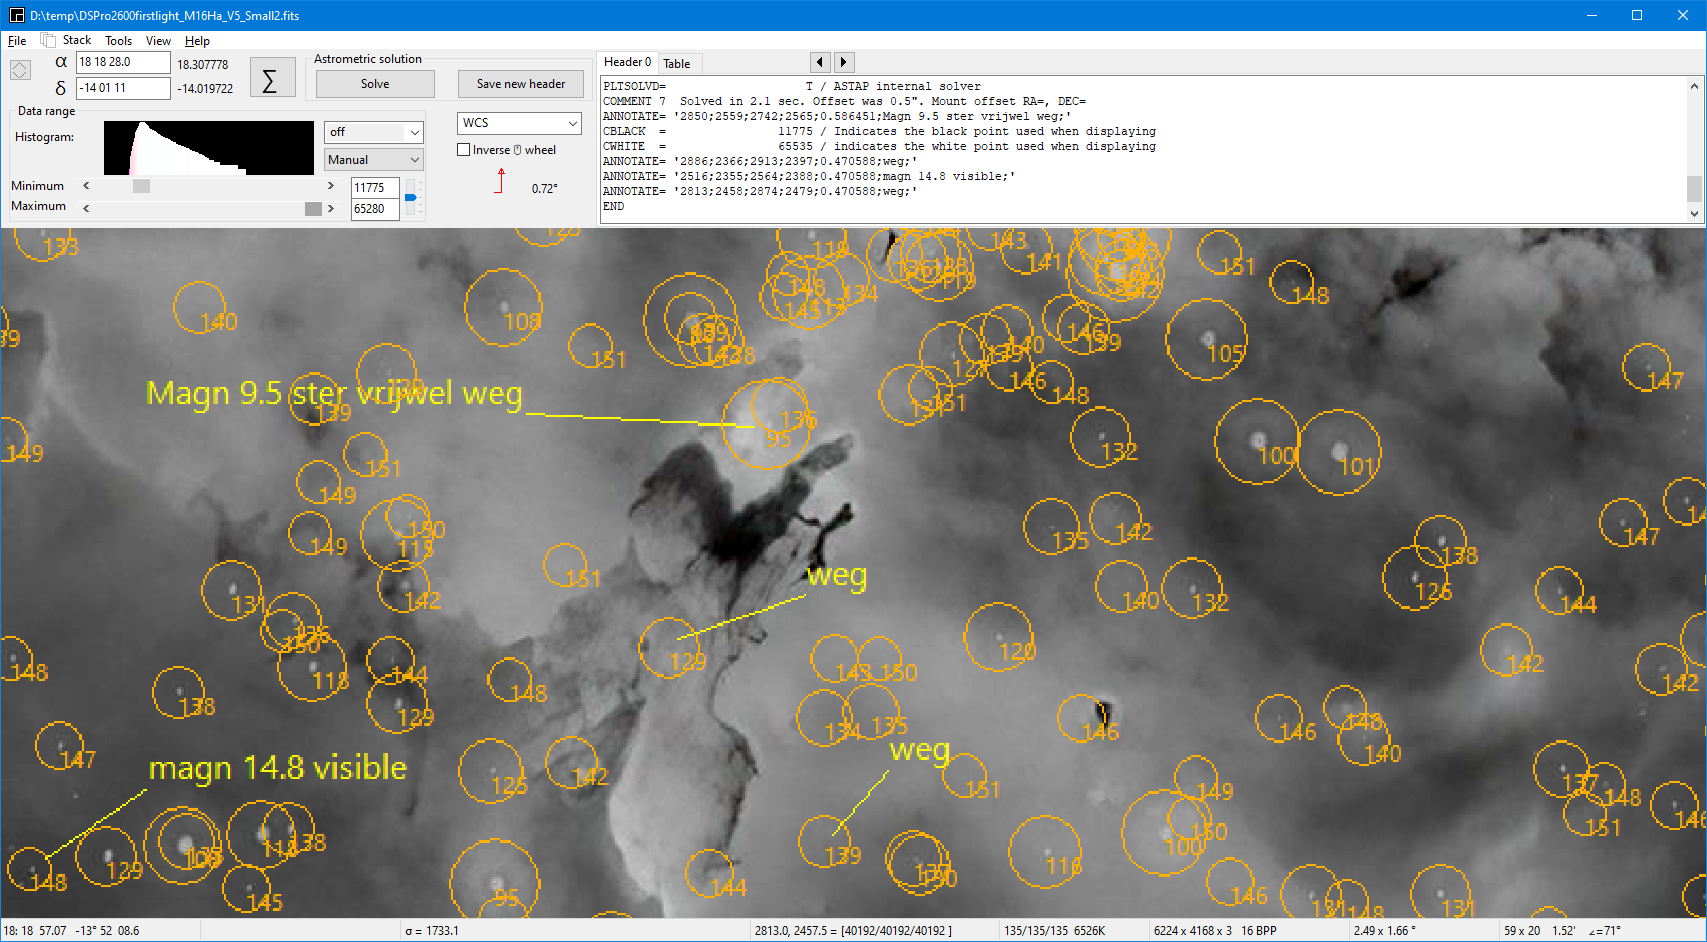Click star circle labeled 100 beside 101

(x=1257, y=441)
